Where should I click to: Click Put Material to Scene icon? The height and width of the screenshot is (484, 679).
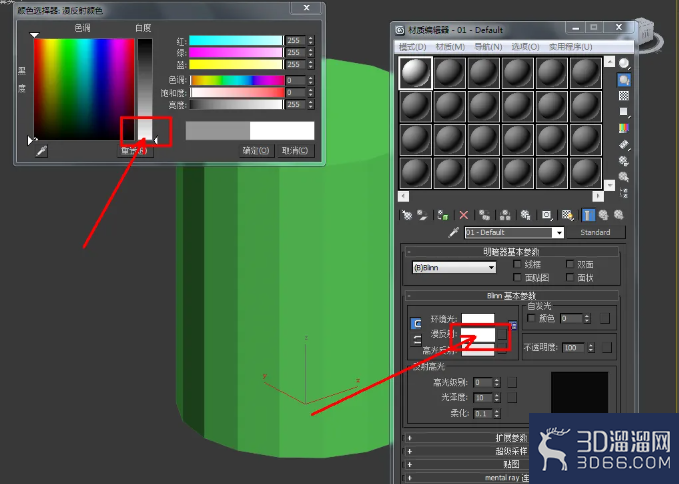pos(422,215)
